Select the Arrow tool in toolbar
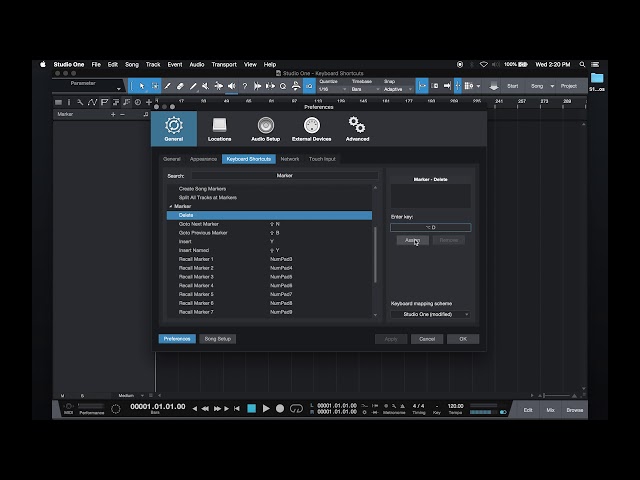 click(x=142, y=86)
